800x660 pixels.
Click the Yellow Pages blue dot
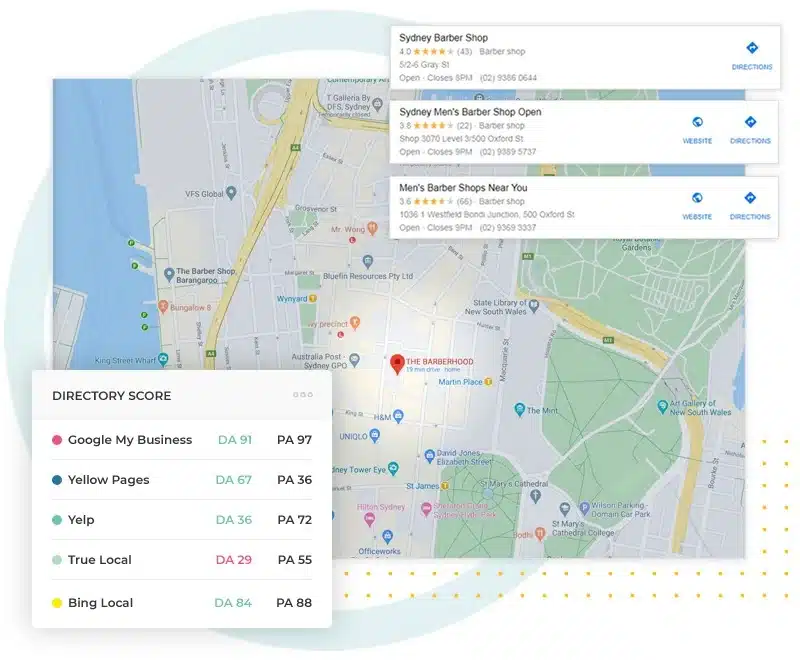[x=57, y=480]
